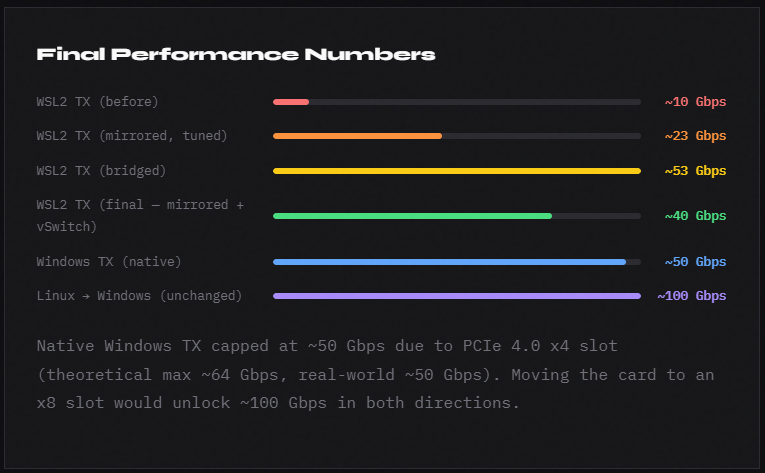Click the ~10 Gbps value
This screenshot has height=473, width=765.
[695, 102]
